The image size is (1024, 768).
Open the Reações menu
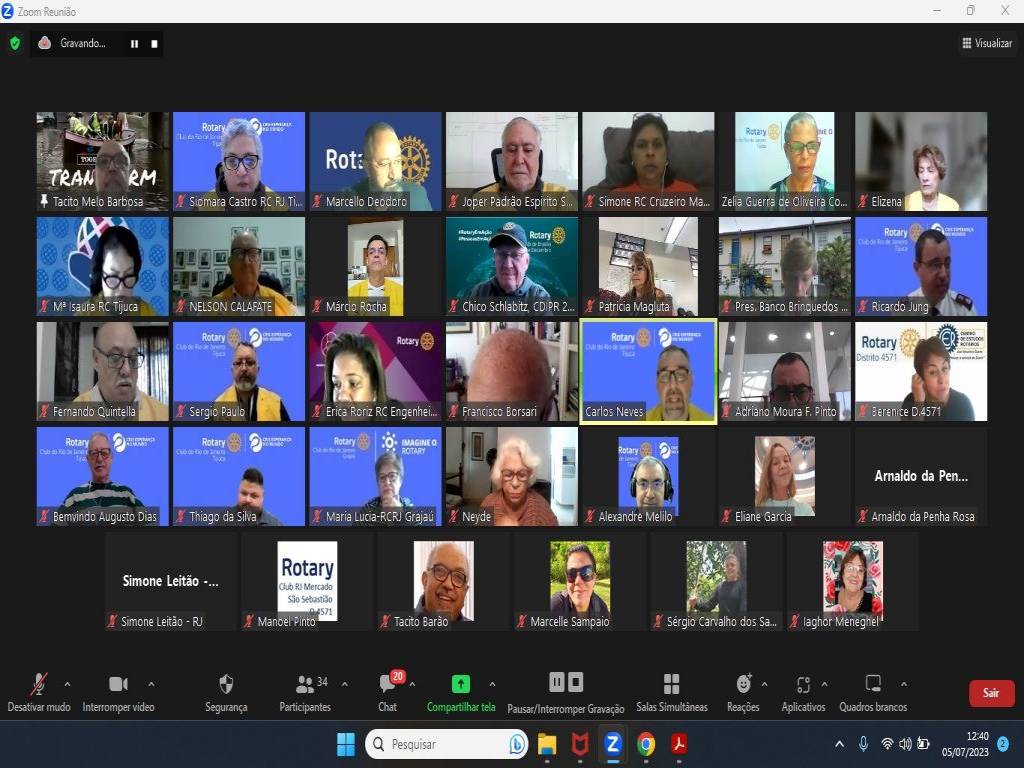coord(743,685)
